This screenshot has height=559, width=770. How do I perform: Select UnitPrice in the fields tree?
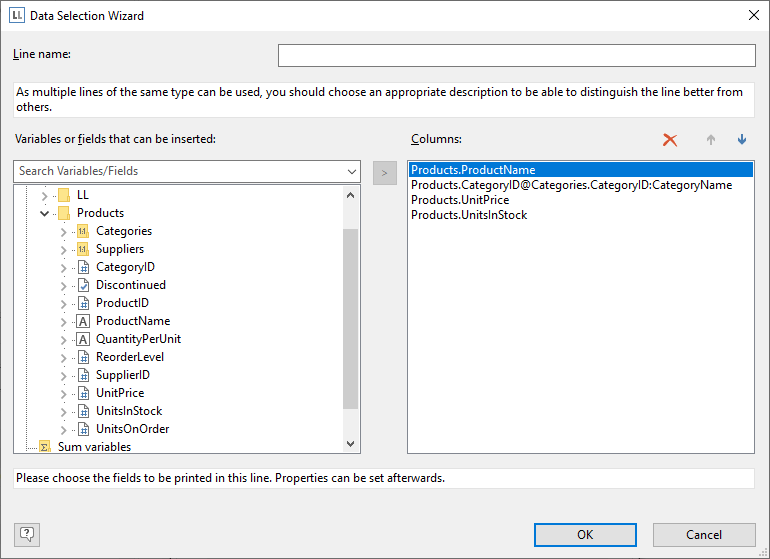tap(120, 393)
